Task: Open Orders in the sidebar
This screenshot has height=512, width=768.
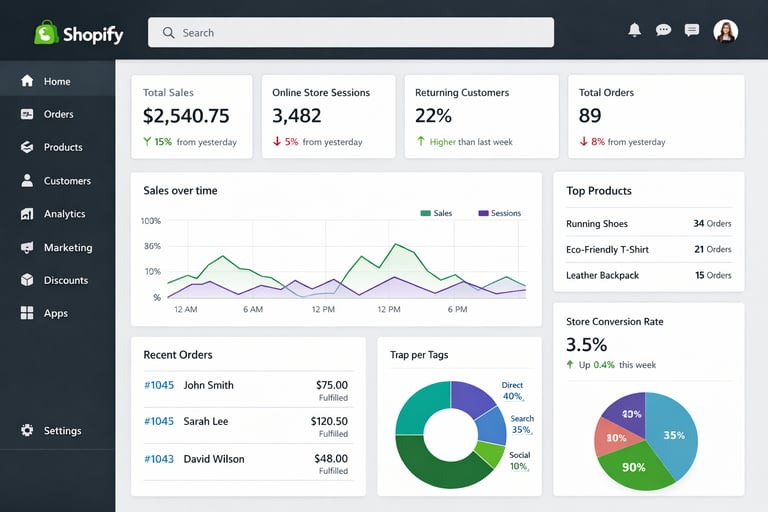Action: pos(57,114)
